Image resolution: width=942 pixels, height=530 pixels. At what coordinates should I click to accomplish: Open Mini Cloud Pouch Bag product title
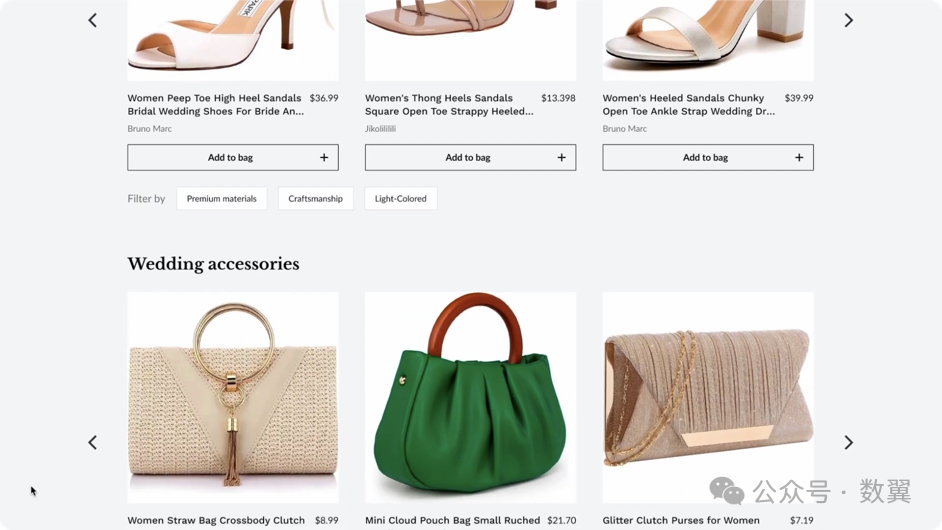452,520
